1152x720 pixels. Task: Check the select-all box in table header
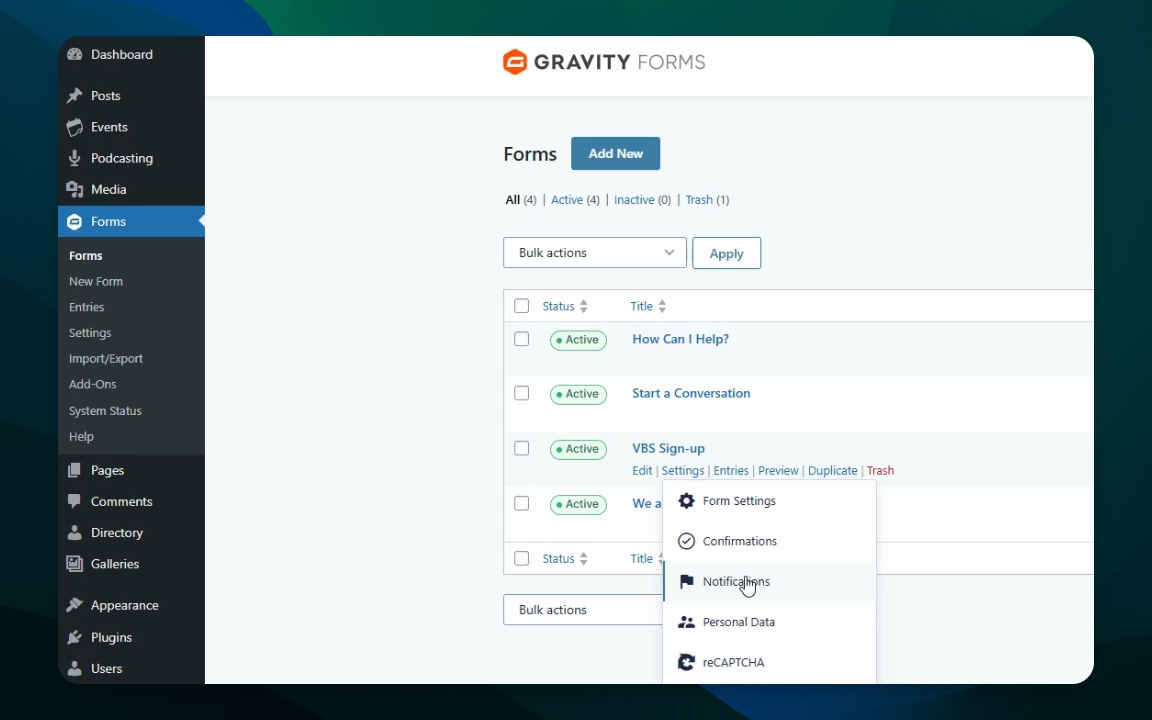click(x=522, y=306)
